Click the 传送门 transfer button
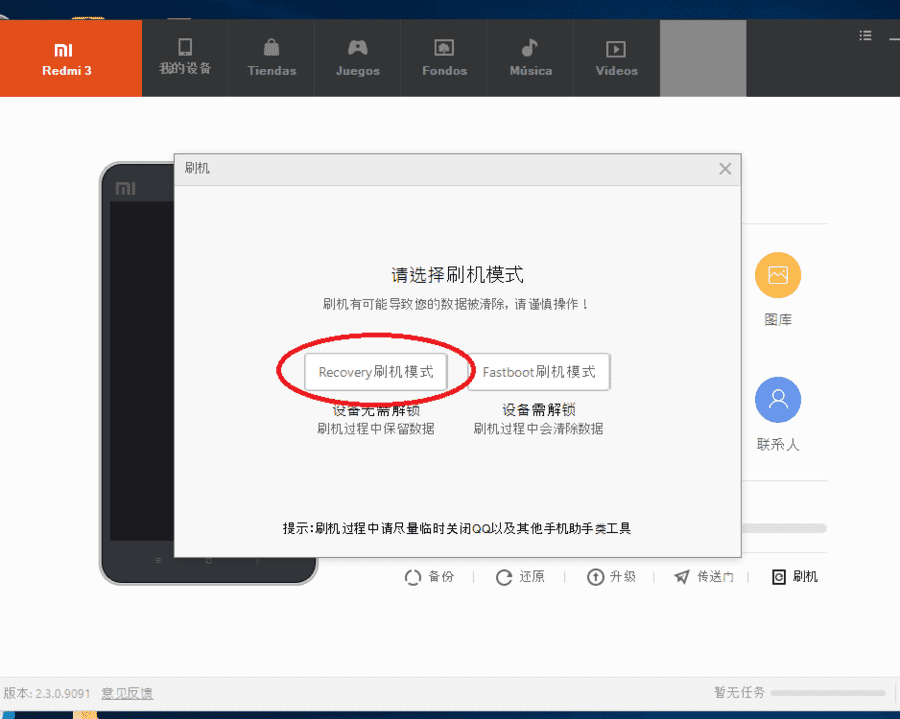Screen dimensions: 900x719 coord(704,577)
